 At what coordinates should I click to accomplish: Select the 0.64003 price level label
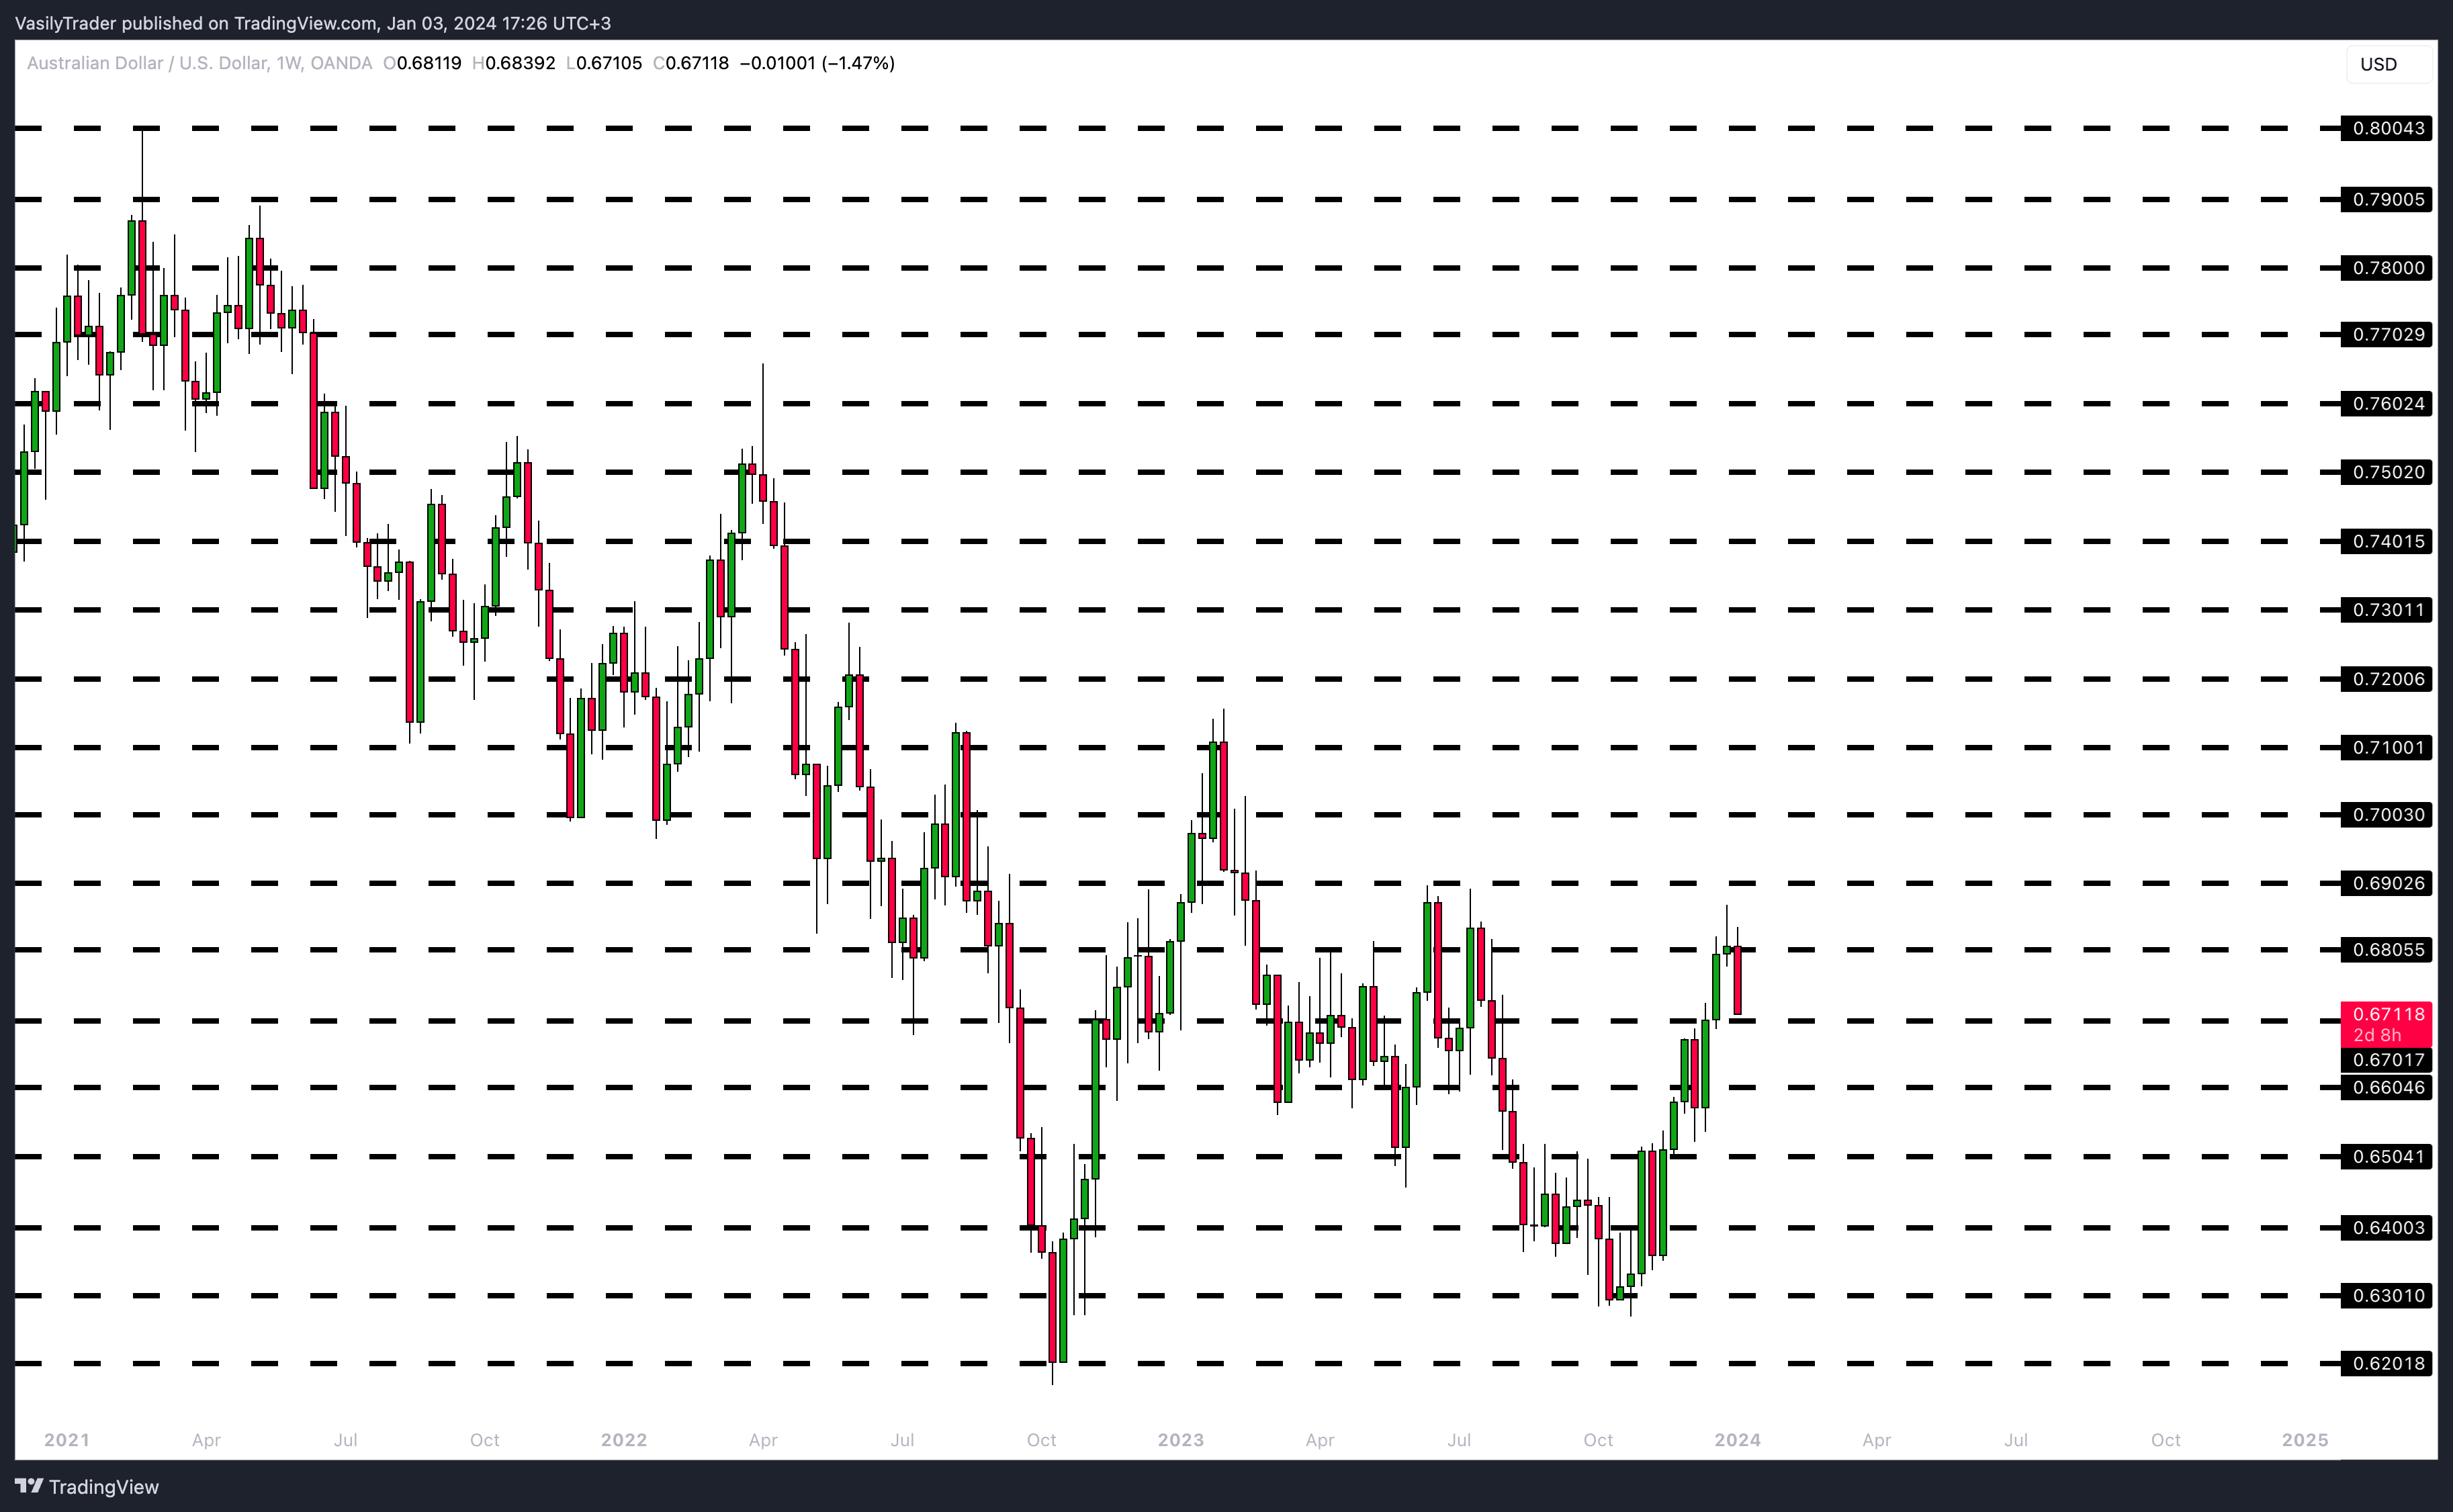tap(2386, 1228)
